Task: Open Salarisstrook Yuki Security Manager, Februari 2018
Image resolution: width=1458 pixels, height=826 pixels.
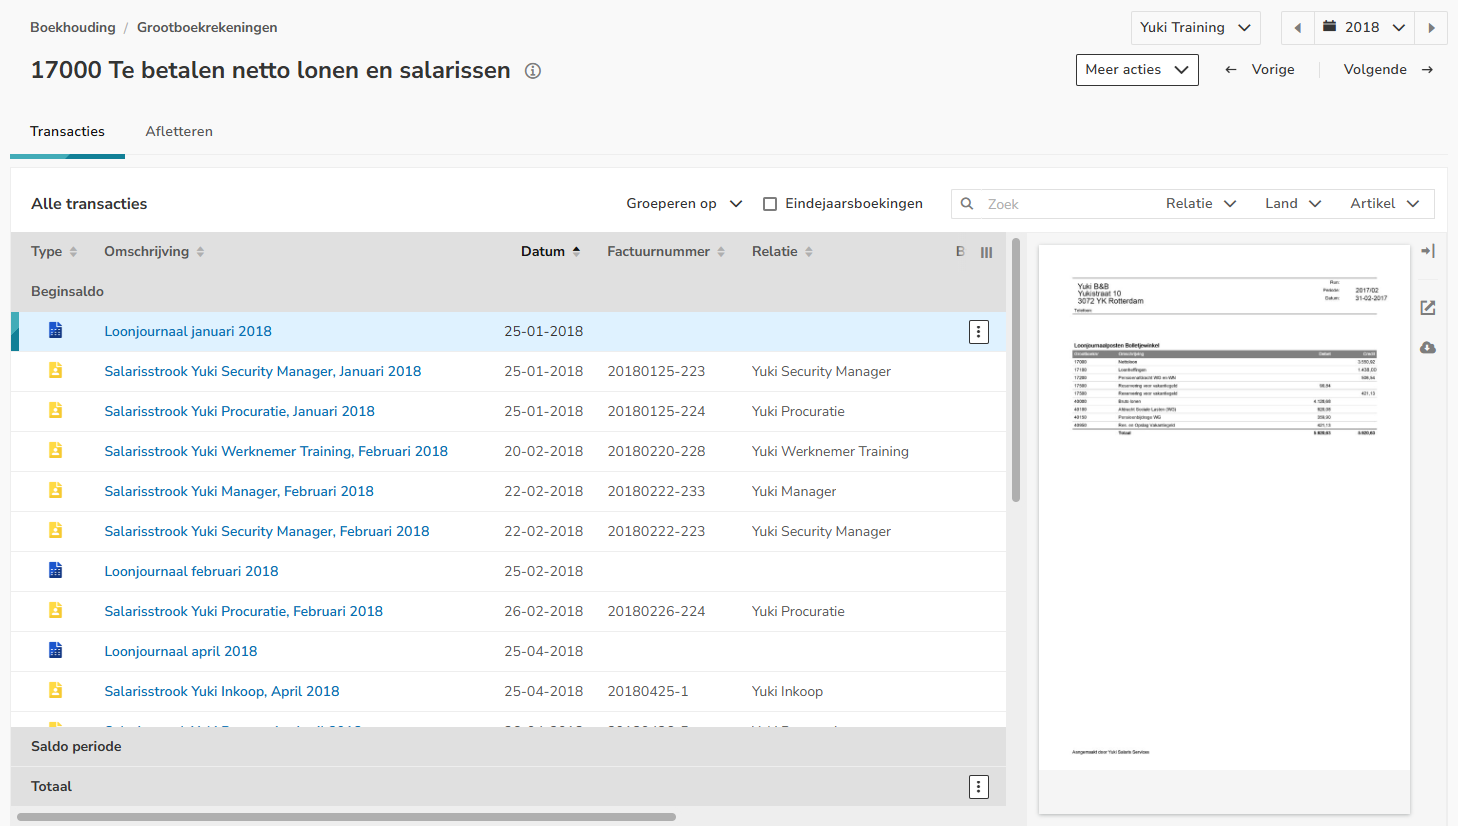Action: [267, 532]
